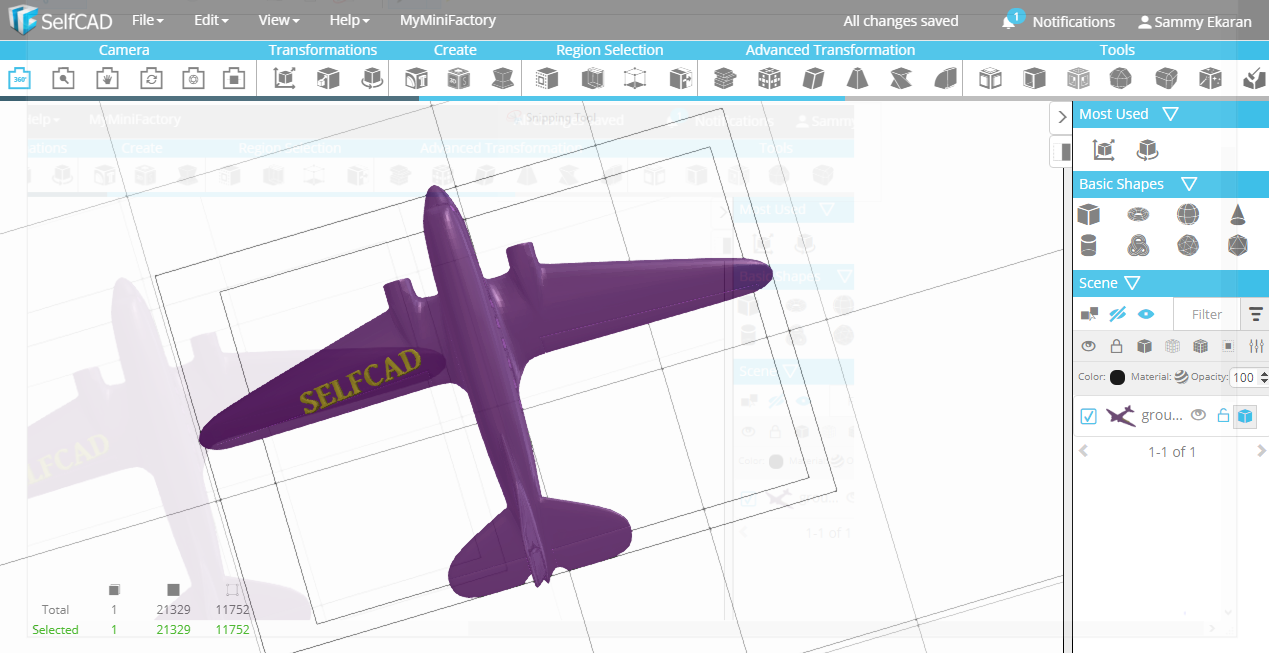Add a cube from Basic Shapes

click(x=1089, y=214)
